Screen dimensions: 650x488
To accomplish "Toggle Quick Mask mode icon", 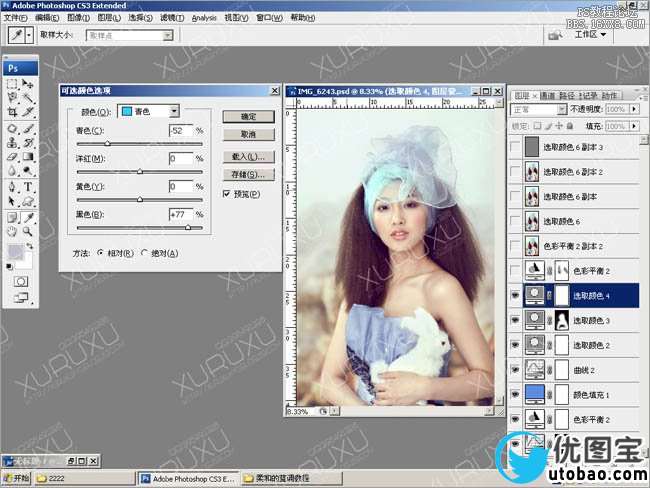I will coord(21,282).
